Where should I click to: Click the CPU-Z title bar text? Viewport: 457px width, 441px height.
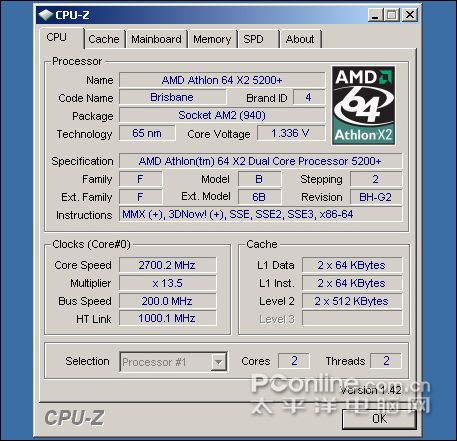point(72,15)
